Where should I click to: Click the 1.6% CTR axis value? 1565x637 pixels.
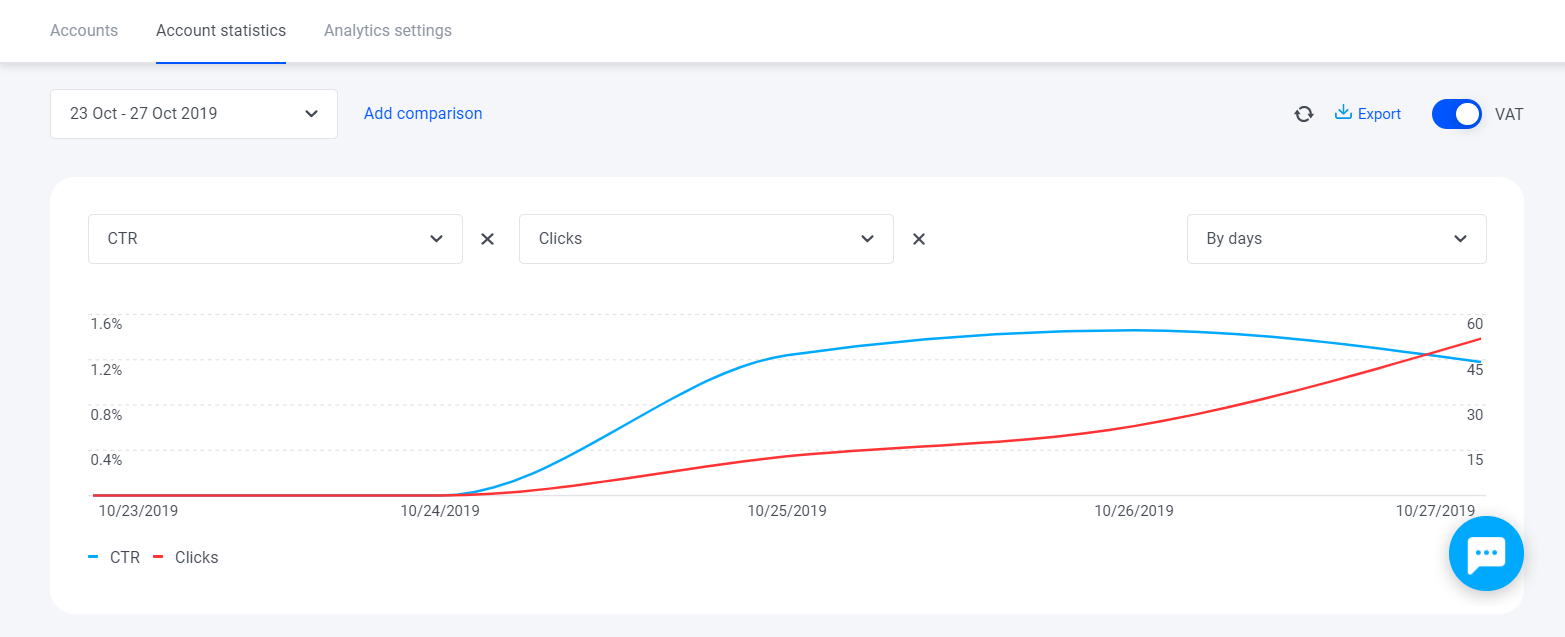[106, 324]
